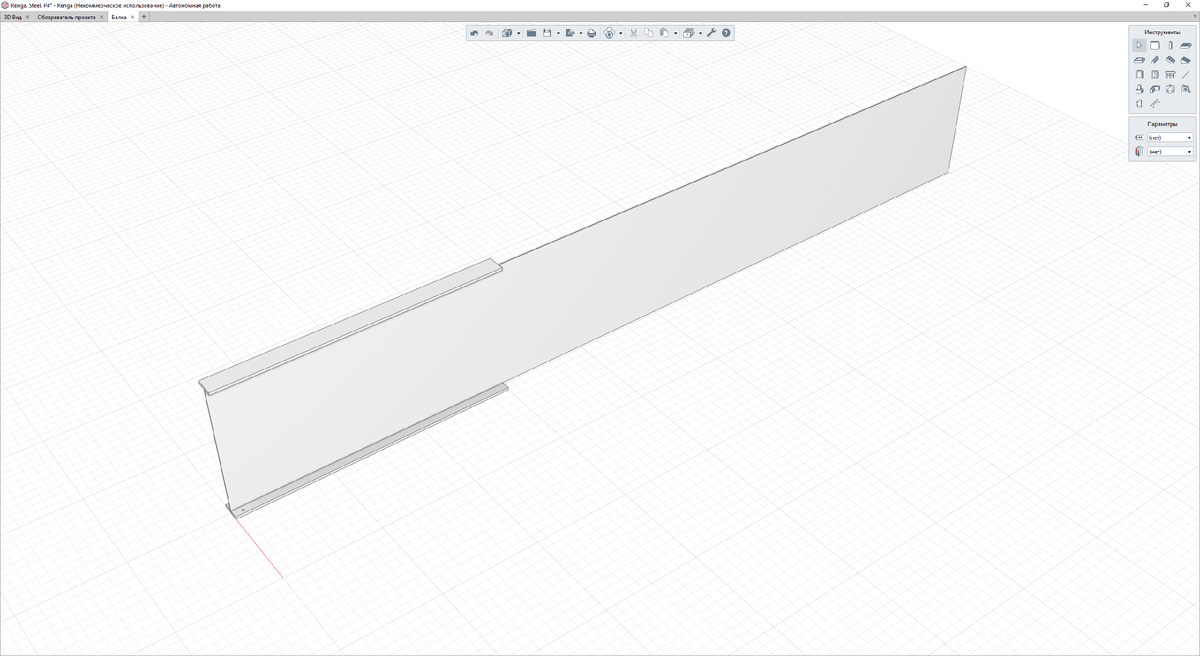Viewport: 1200px width, 656px height.
Task: Select the table-shaped frame tool
Action: [x=1170, y=75]
